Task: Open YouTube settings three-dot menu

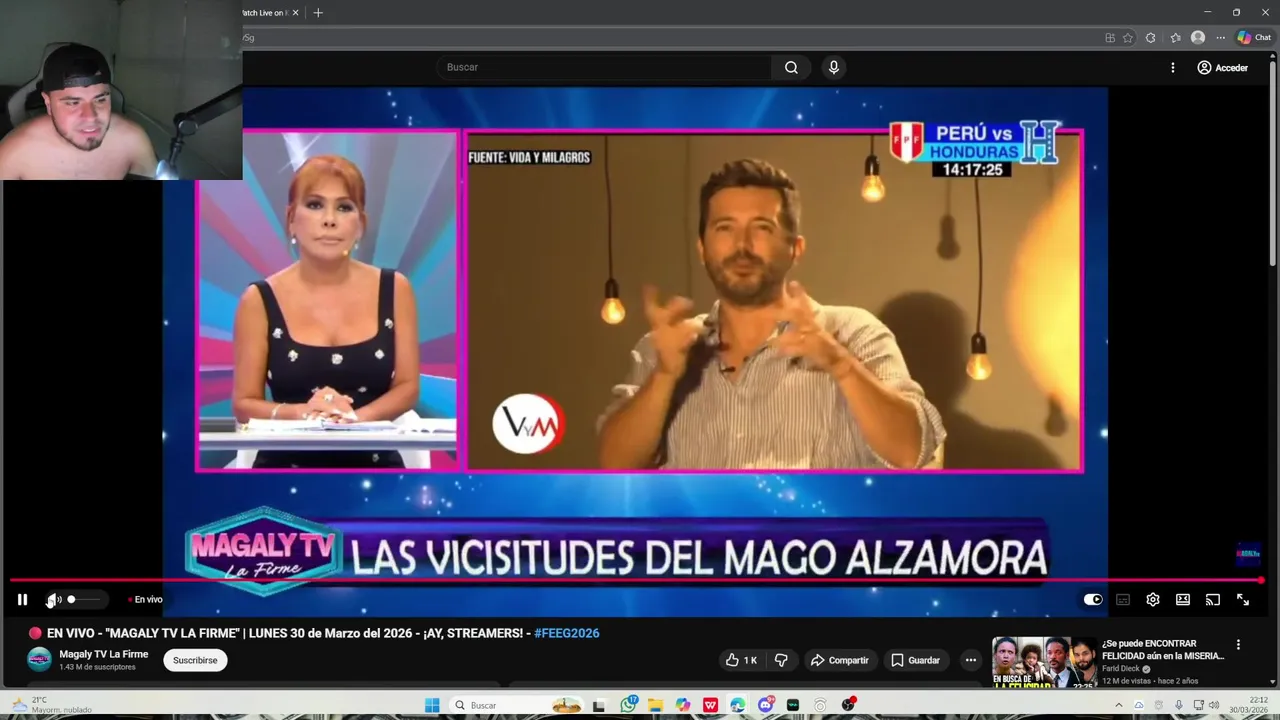Action: pyautogui.click(x=1173, y=67)
